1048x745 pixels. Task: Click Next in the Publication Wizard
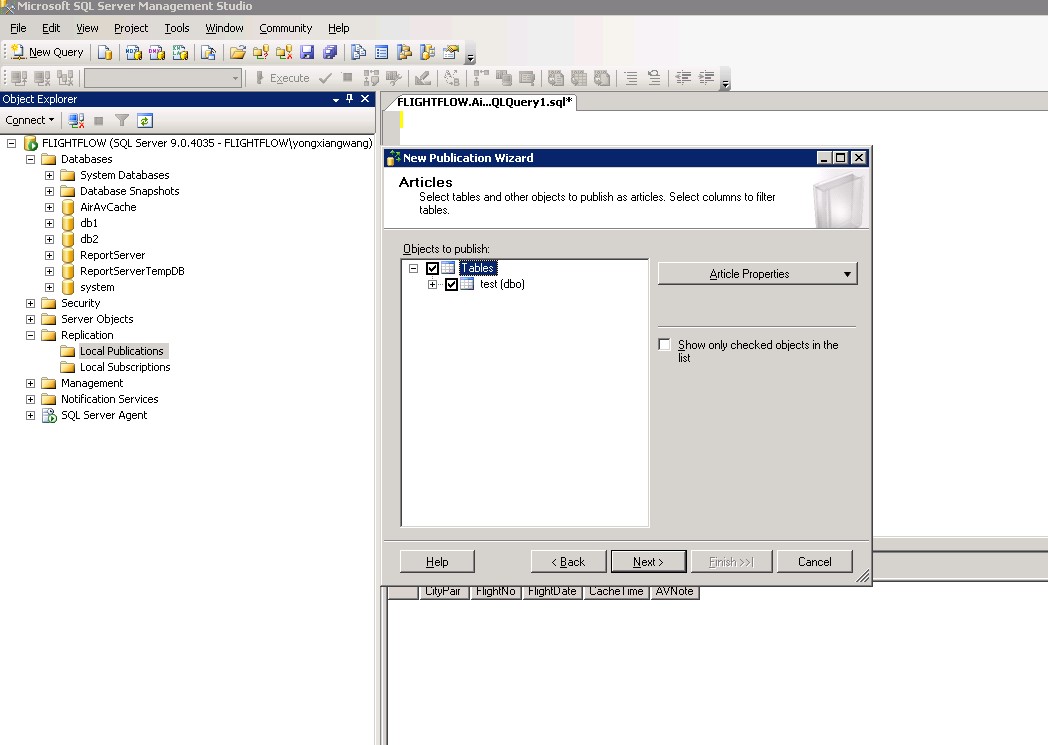tap(648, 562)
